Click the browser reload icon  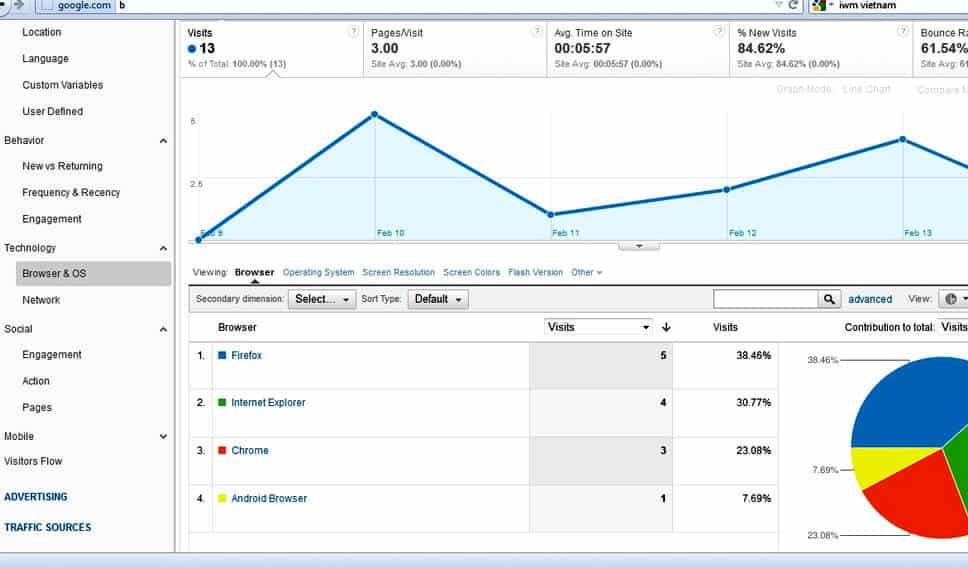[794, 5]
